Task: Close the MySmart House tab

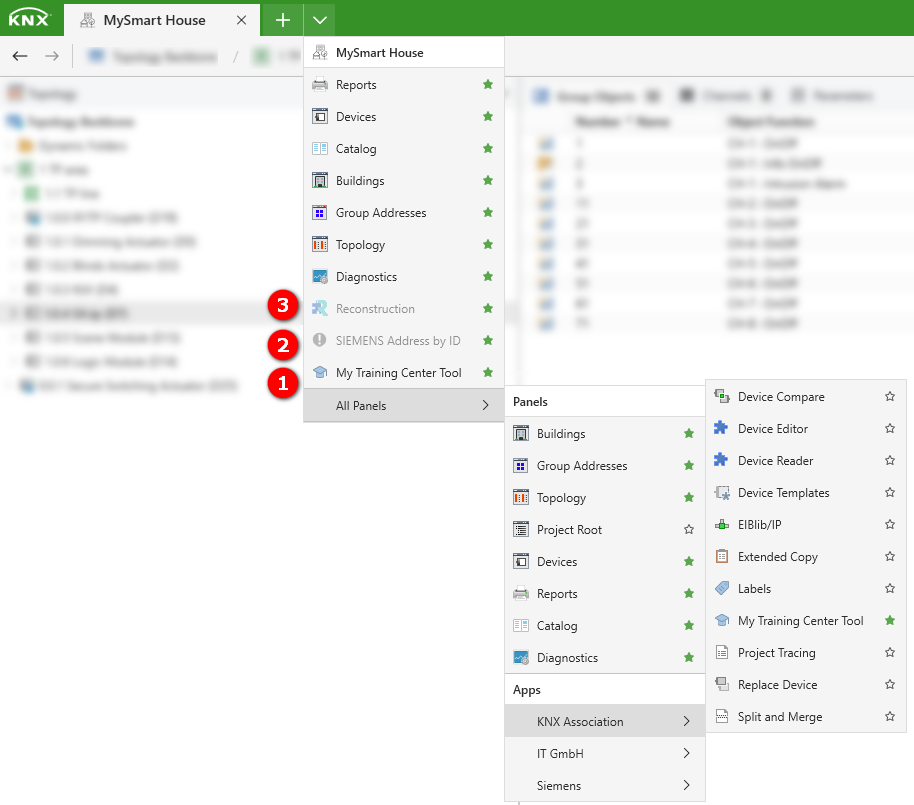Action: tap(241, 20)
